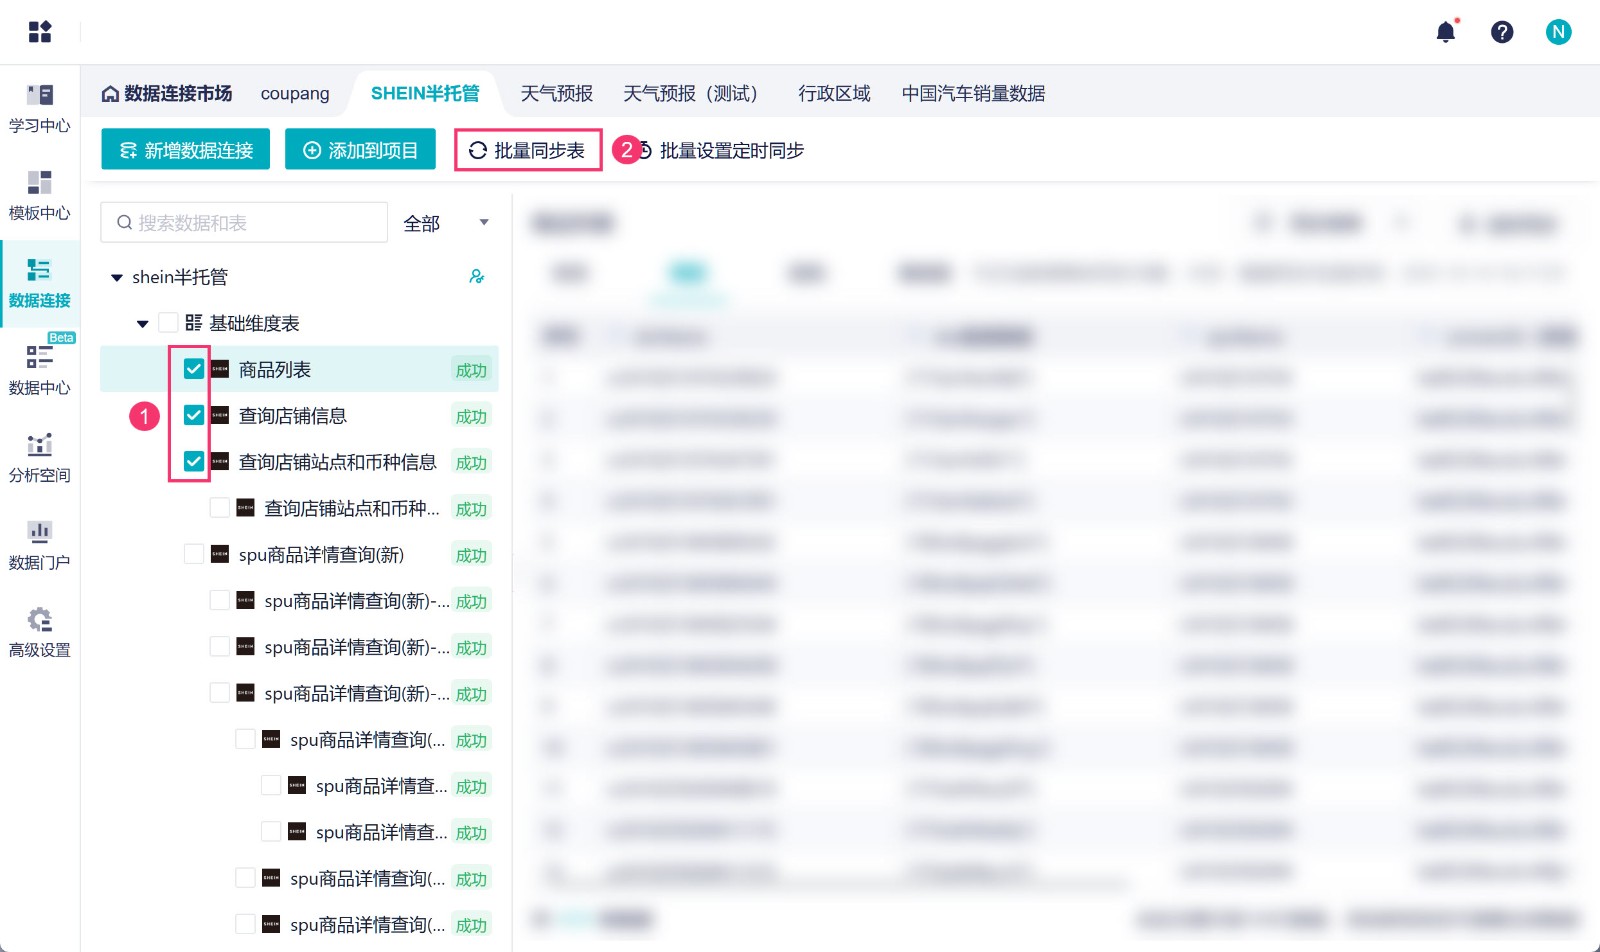Click the 新增数据连接 button
1600x952 pixels.
click(186, 150)
